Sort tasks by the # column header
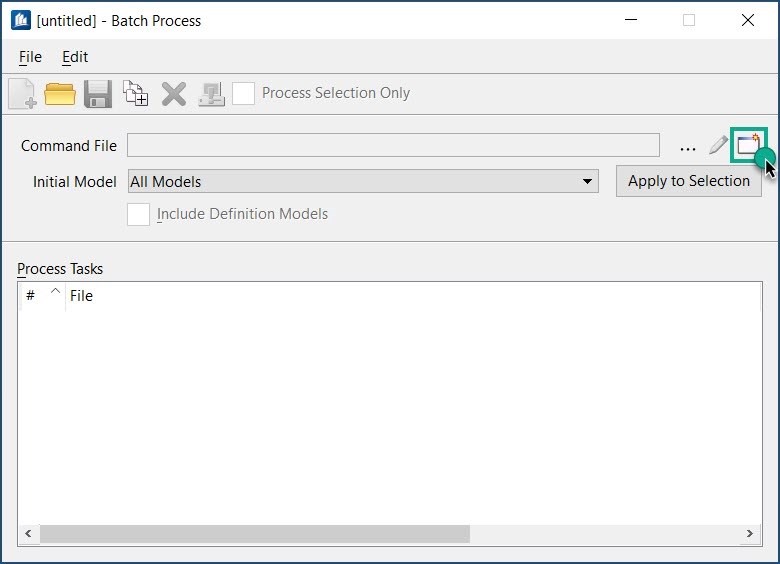Viewport: 780px width, 564px height. pos(42,296)
